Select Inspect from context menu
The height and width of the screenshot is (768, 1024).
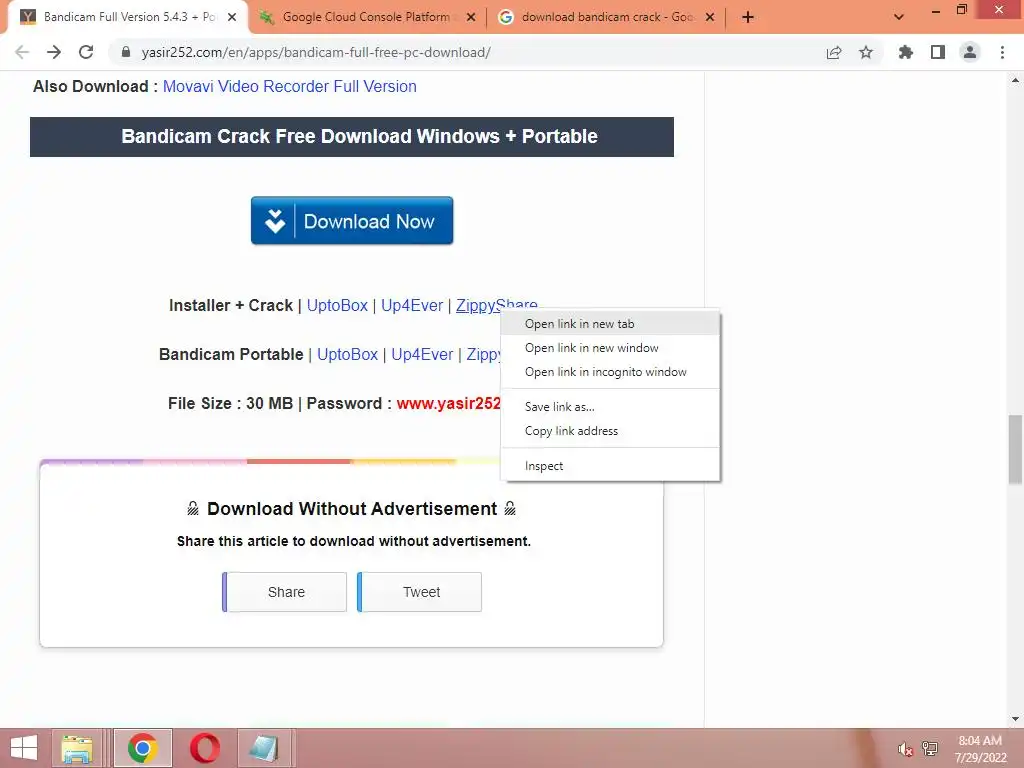click(x=611, y=466)
